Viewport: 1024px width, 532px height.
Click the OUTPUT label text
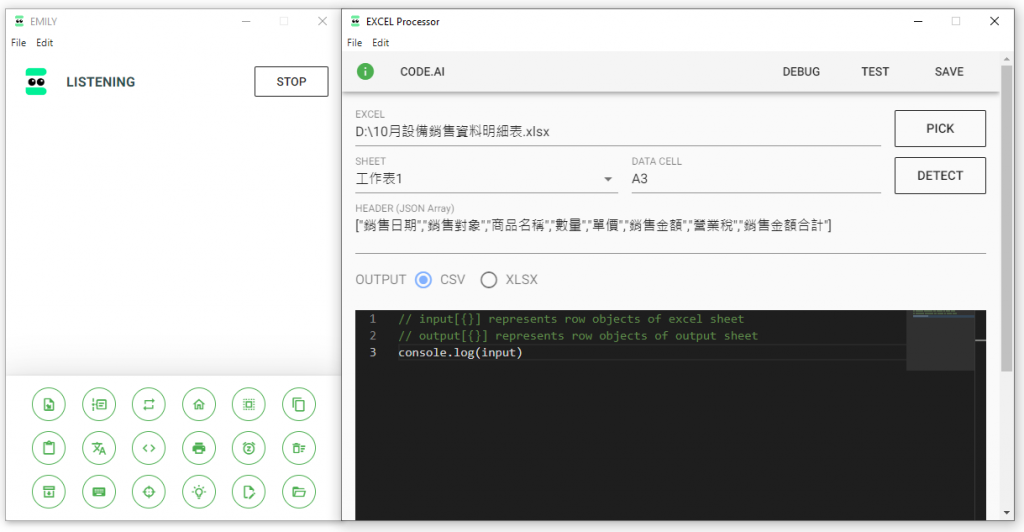[x=381, y=280]
